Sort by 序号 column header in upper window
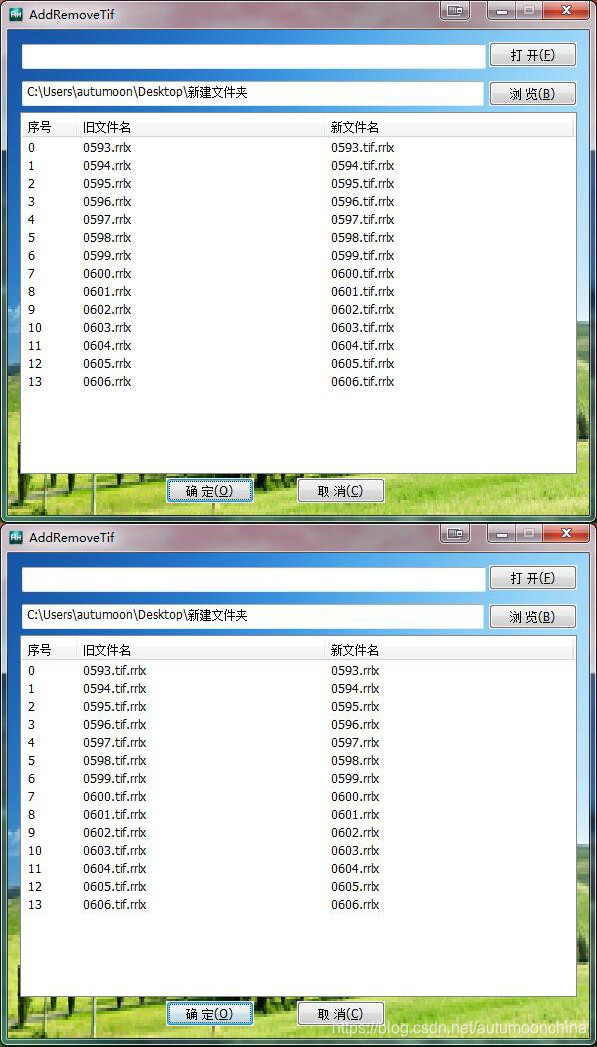The image size is (597, 1047). point(49,127)
